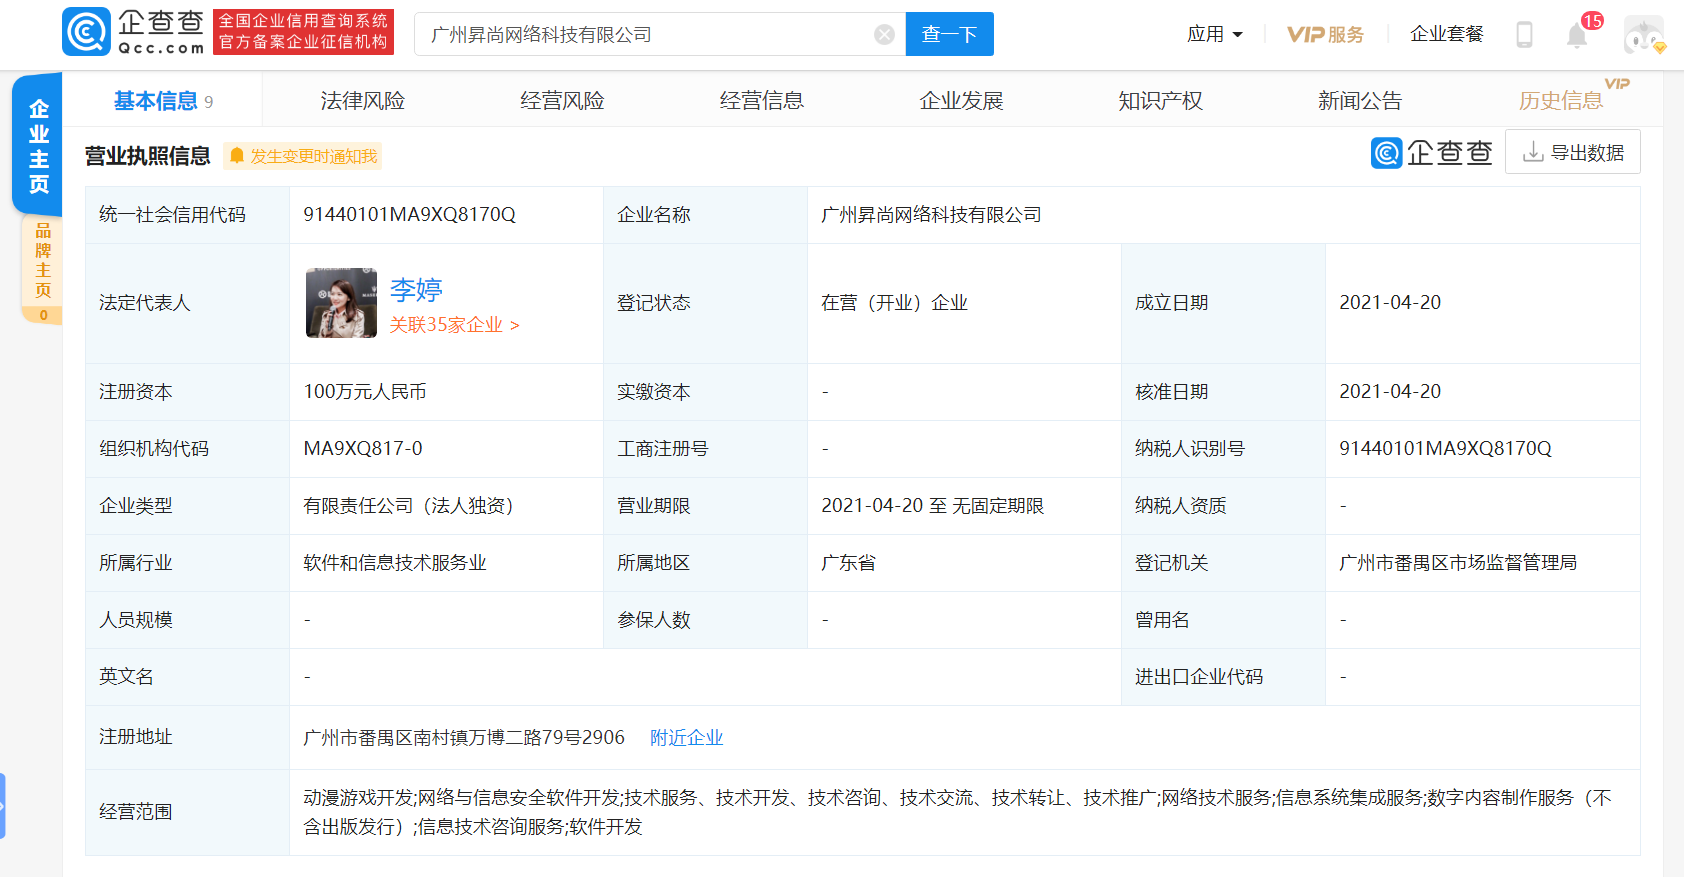Expand the 应用 dropdown
The width and height of the screenshot is (1684, 877).
tap(1214, 34)
